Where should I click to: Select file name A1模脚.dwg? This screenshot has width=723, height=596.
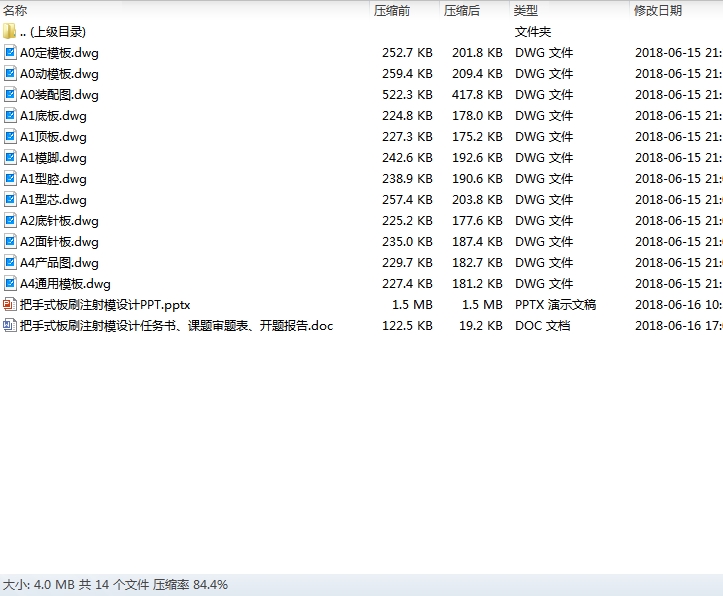pyautogui.click(x=53, y=158)
